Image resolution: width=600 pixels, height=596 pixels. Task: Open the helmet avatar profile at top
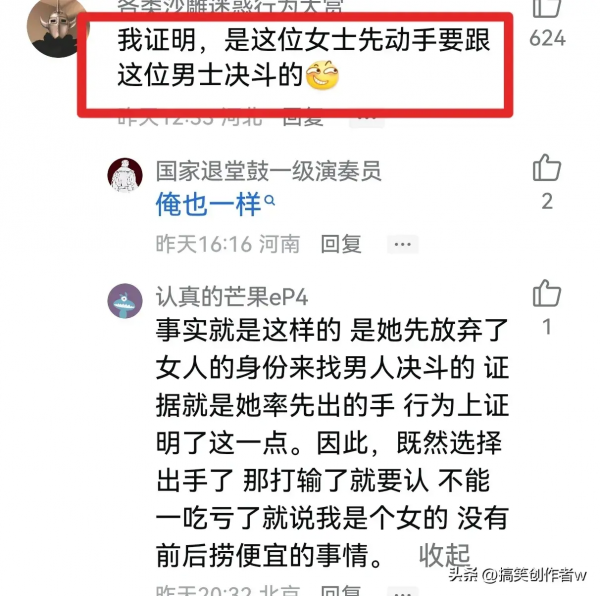(x=57, y=28)
